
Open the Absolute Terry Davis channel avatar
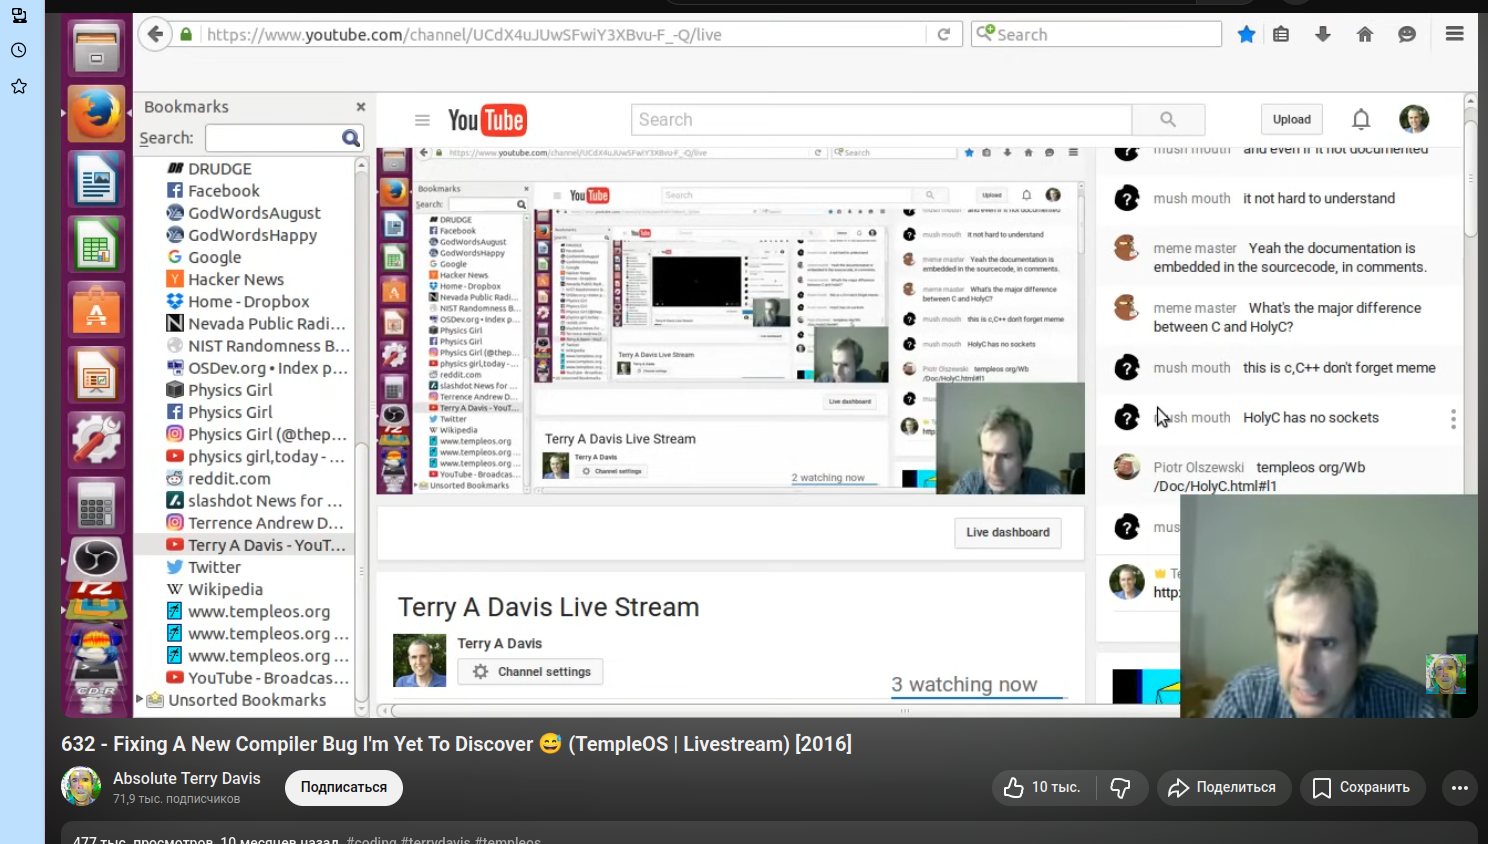pos(81,787)
